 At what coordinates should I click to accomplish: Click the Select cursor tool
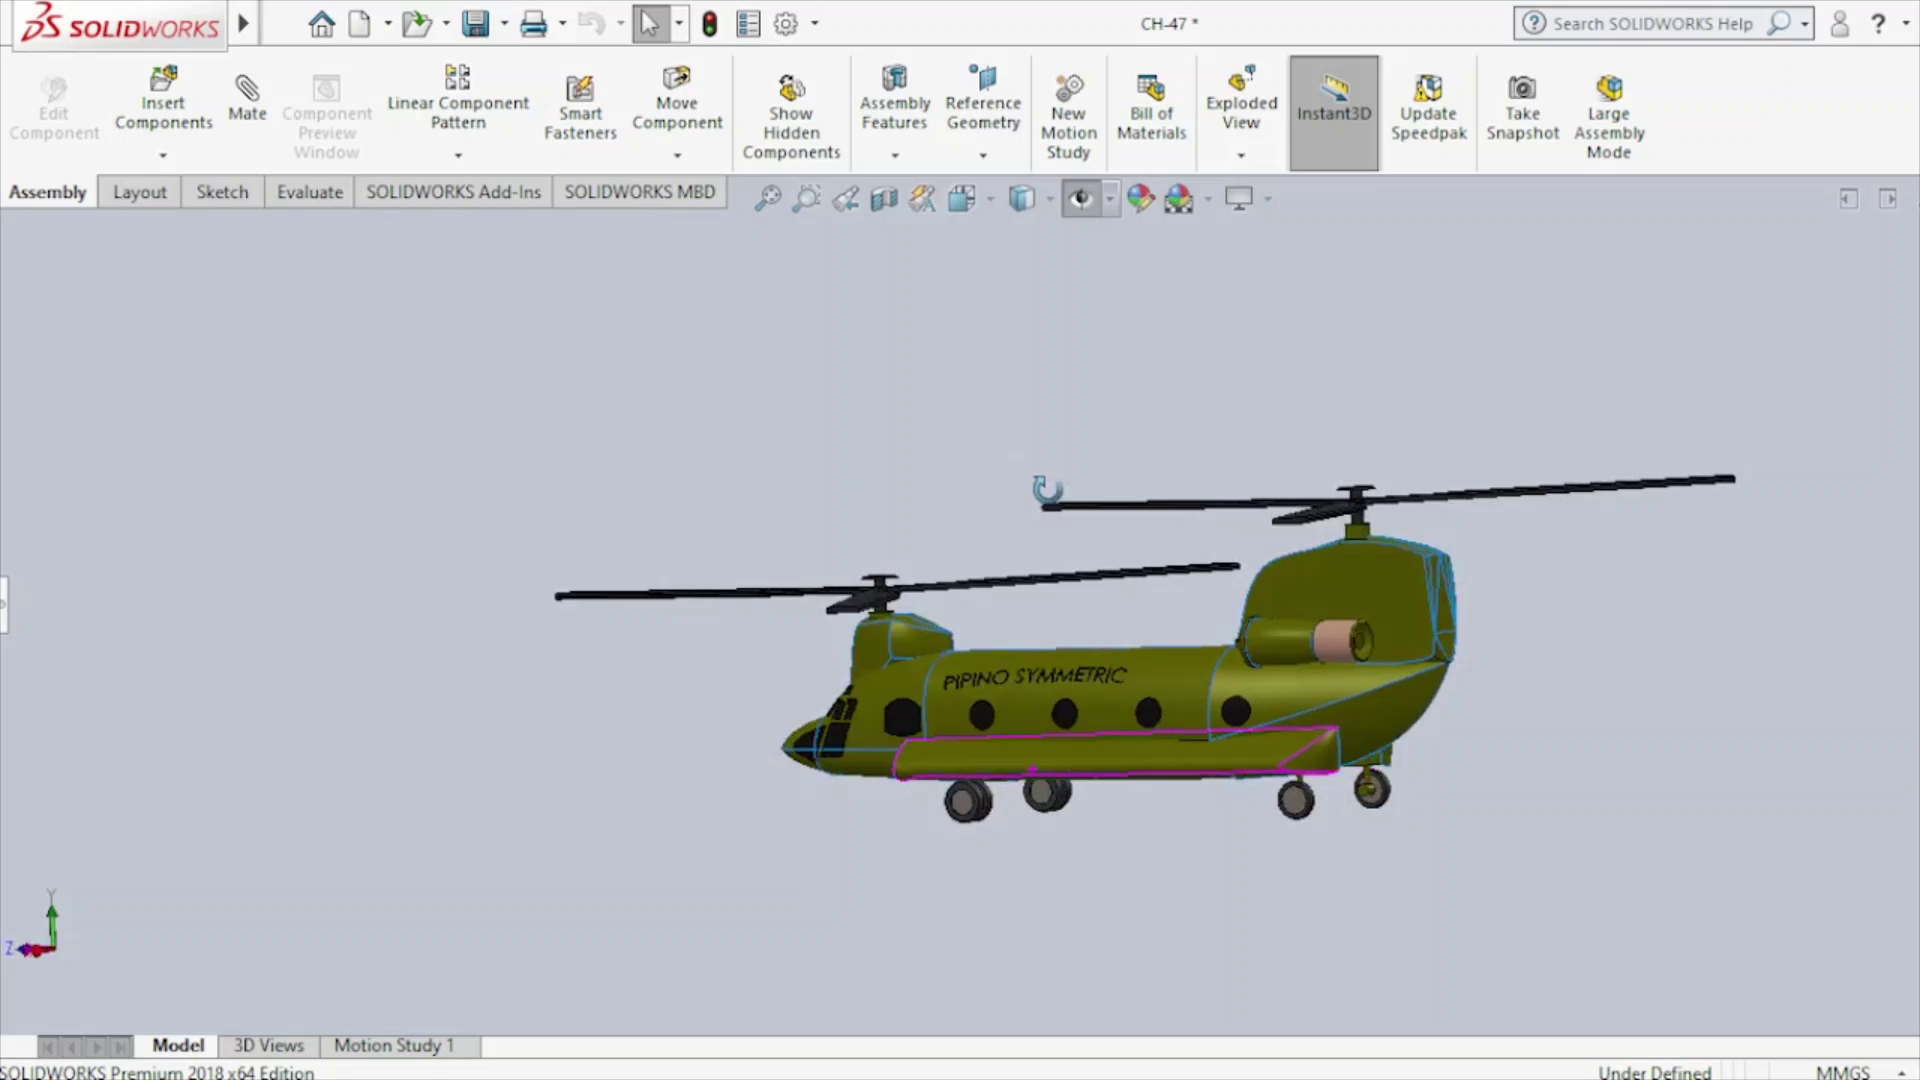(650, 24)
